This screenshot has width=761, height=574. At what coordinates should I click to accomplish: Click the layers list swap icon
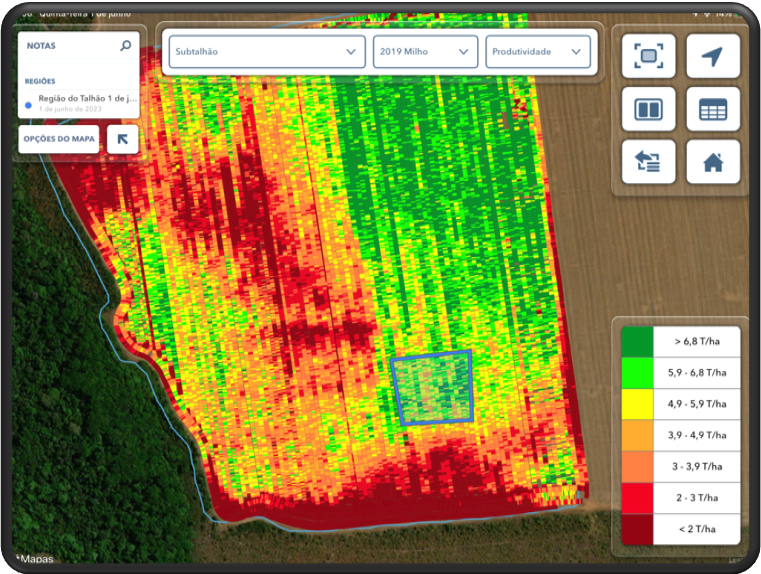(648, 162)
